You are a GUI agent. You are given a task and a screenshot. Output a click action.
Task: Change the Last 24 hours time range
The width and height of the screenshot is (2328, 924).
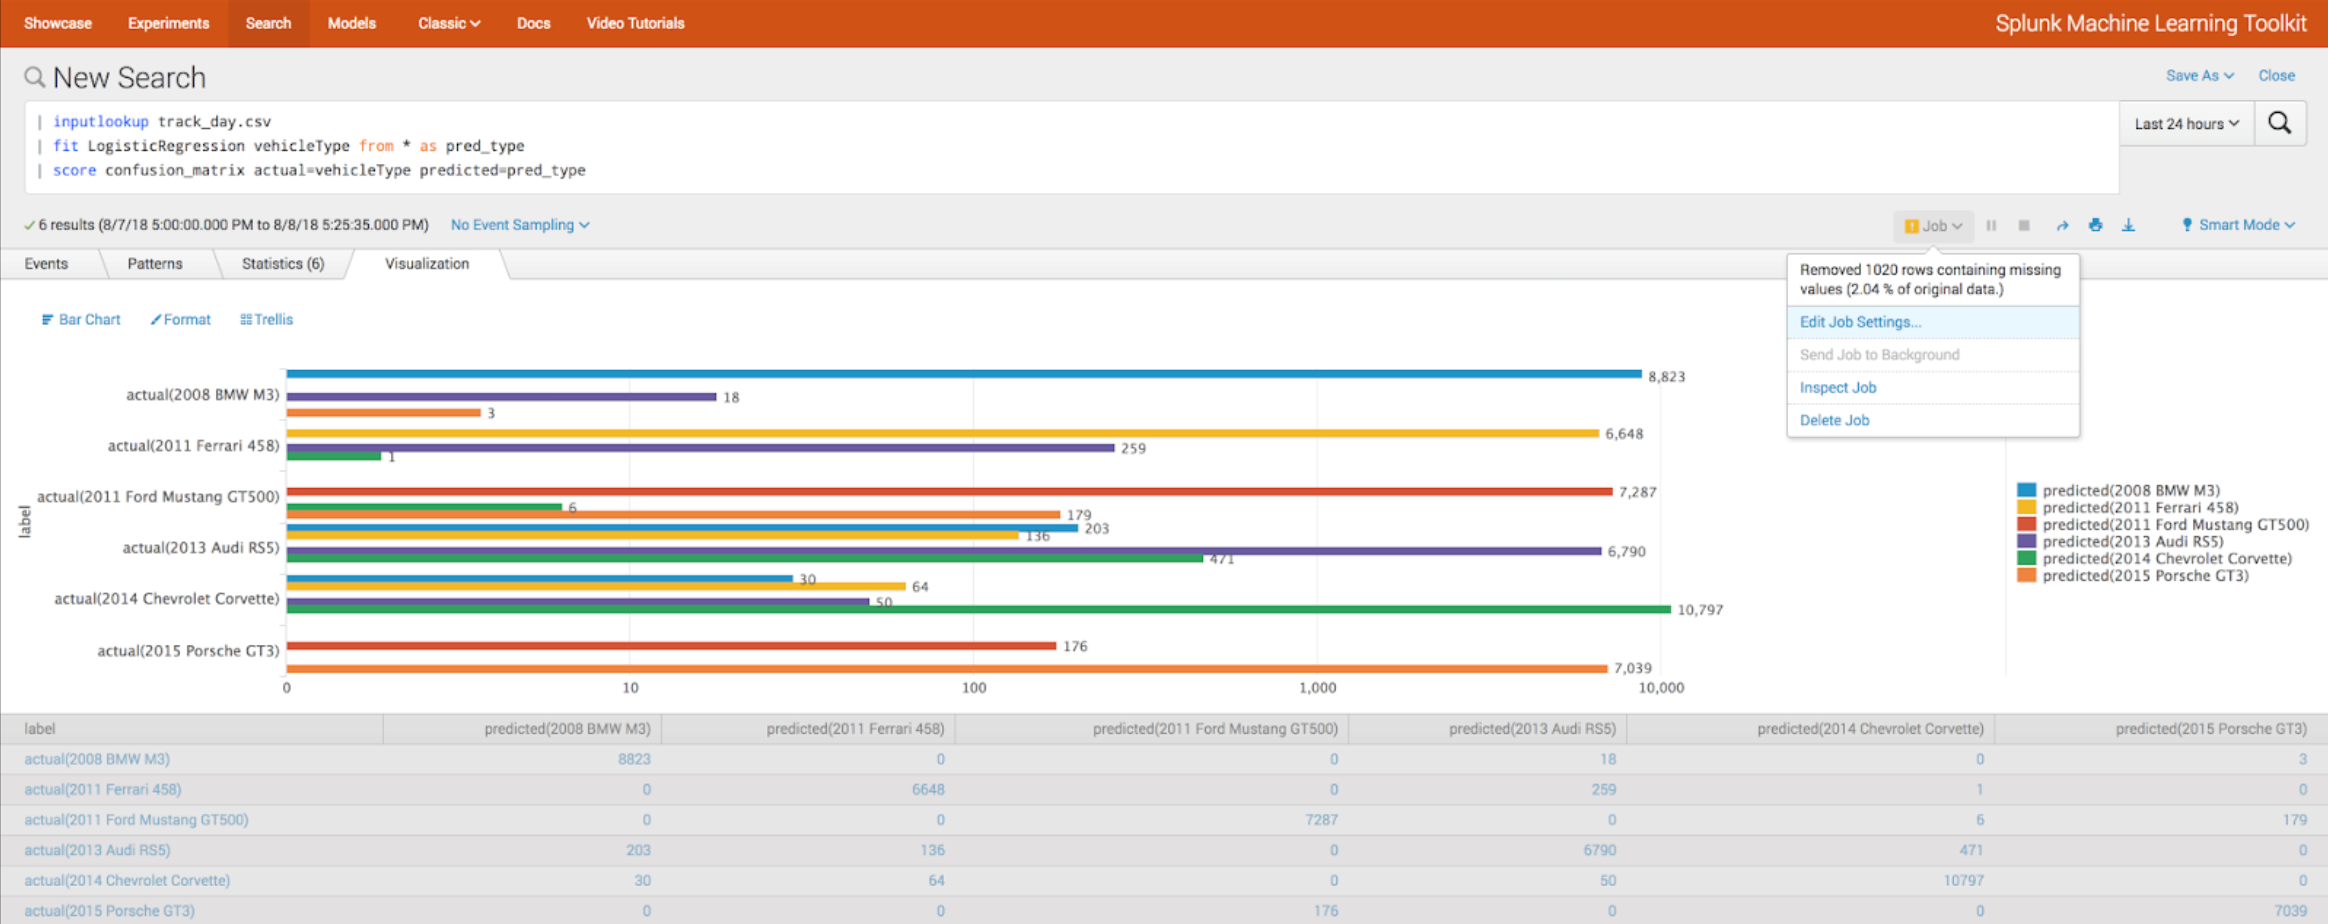coord(2185,123)
